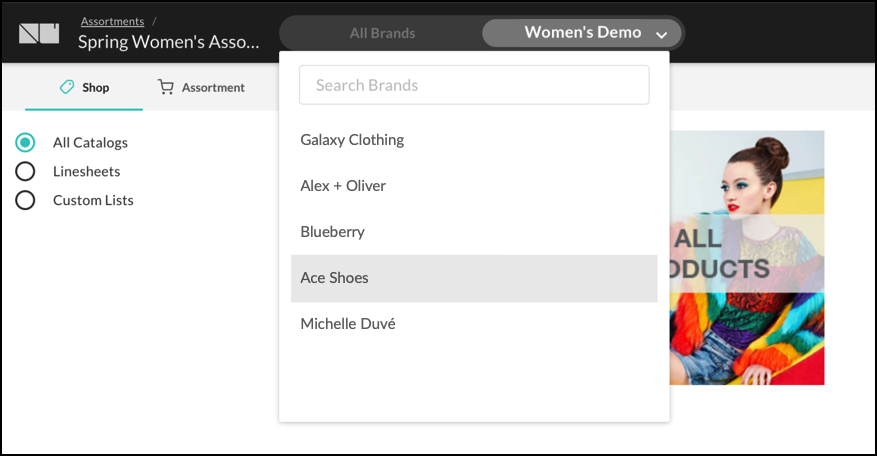Click the Spring Women's Assortment title

click(x=168, y=42)
